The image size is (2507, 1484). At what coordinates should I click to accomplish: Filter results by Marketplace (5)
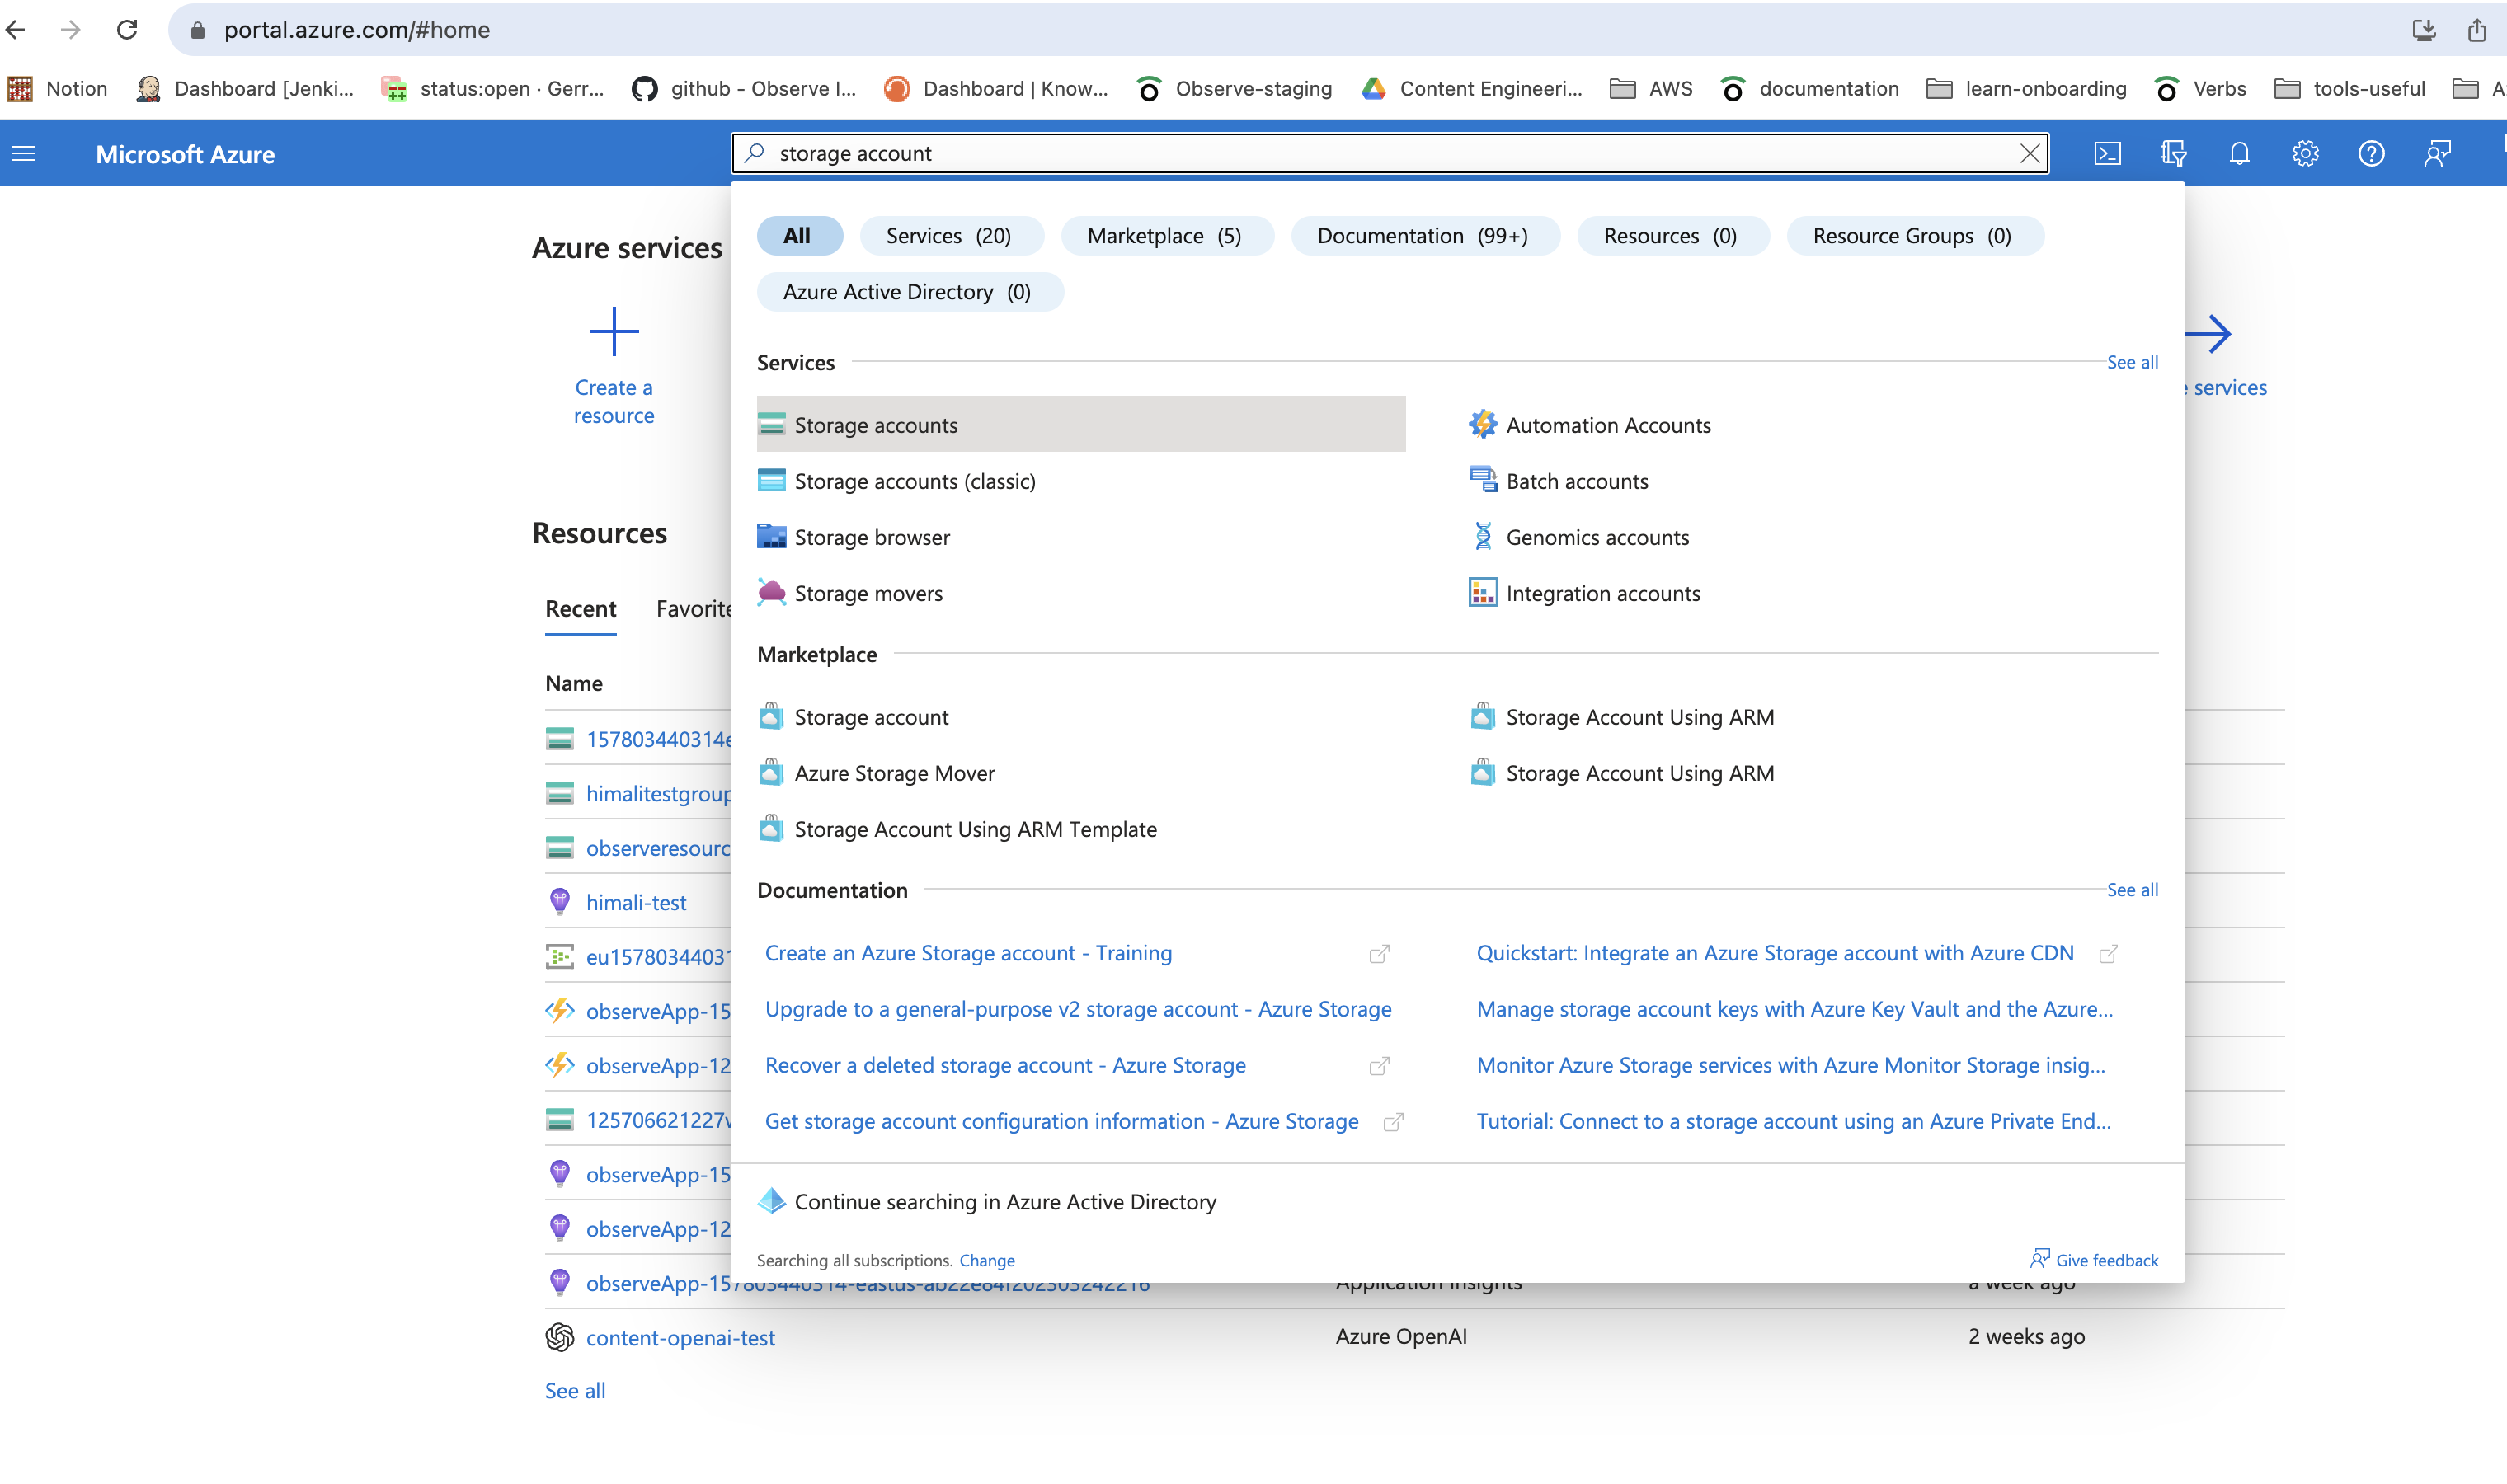point(1164,236)
